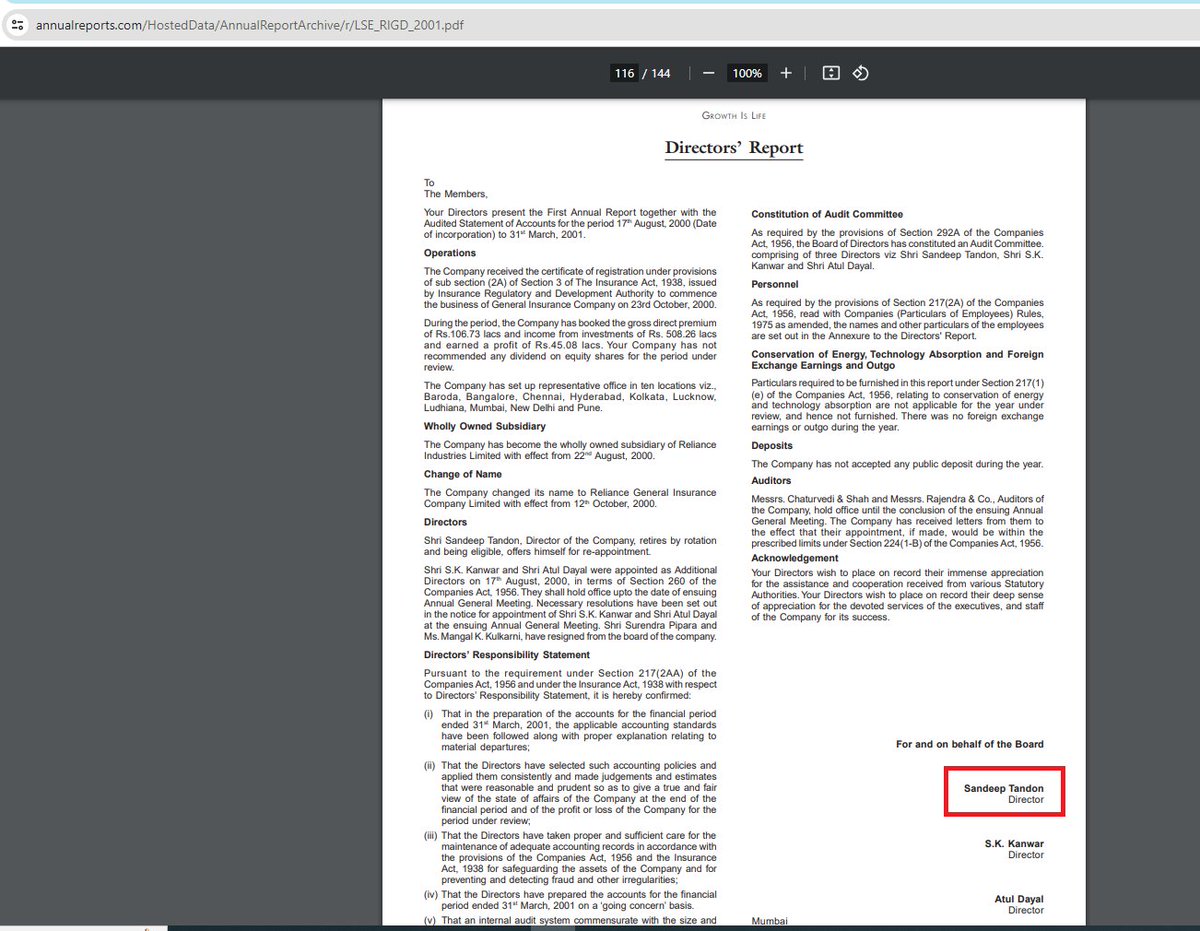Image resolution: width=1200 pixels, height=931 pixels.
Task: Click the word Mumbai at page bottom
Action: point(770,920)
